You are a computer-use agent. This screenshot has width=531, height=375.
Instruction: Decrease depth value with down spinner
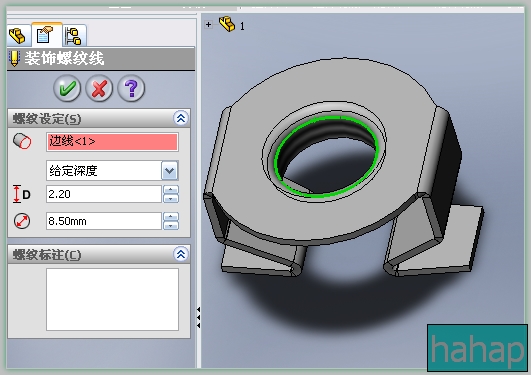tap(171, 199)
